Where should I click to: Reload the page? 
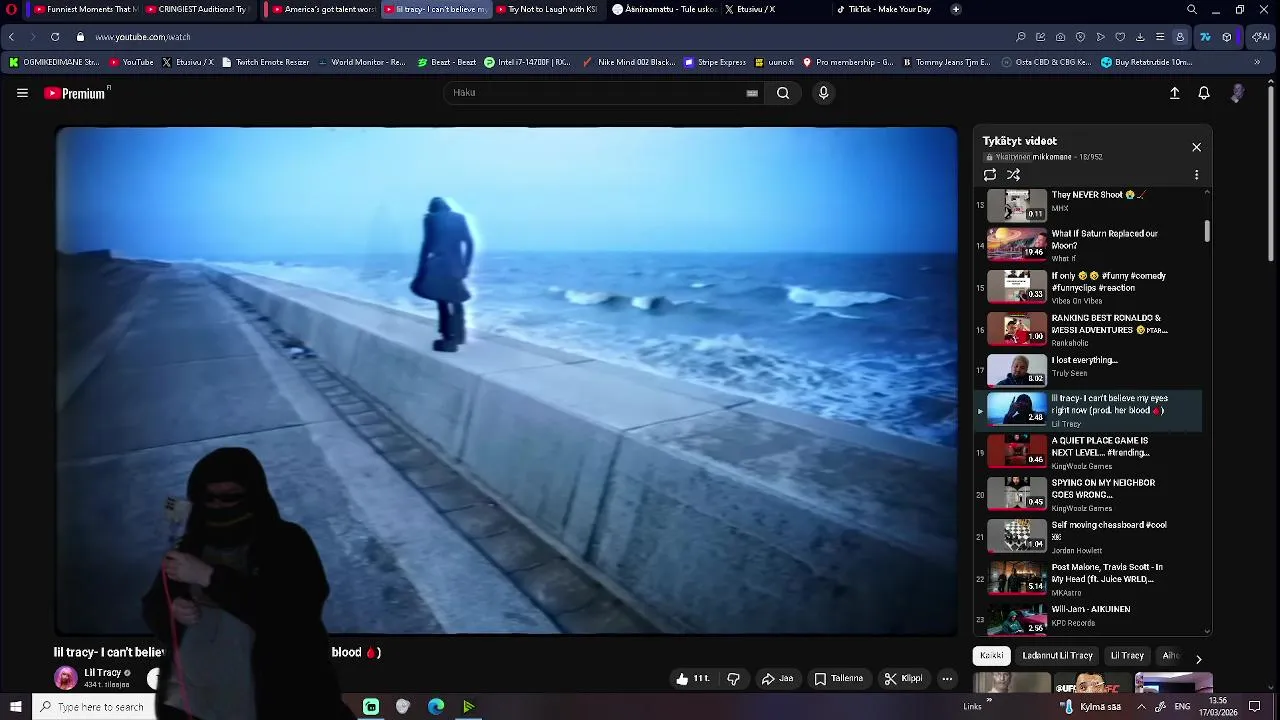point(55,37)
